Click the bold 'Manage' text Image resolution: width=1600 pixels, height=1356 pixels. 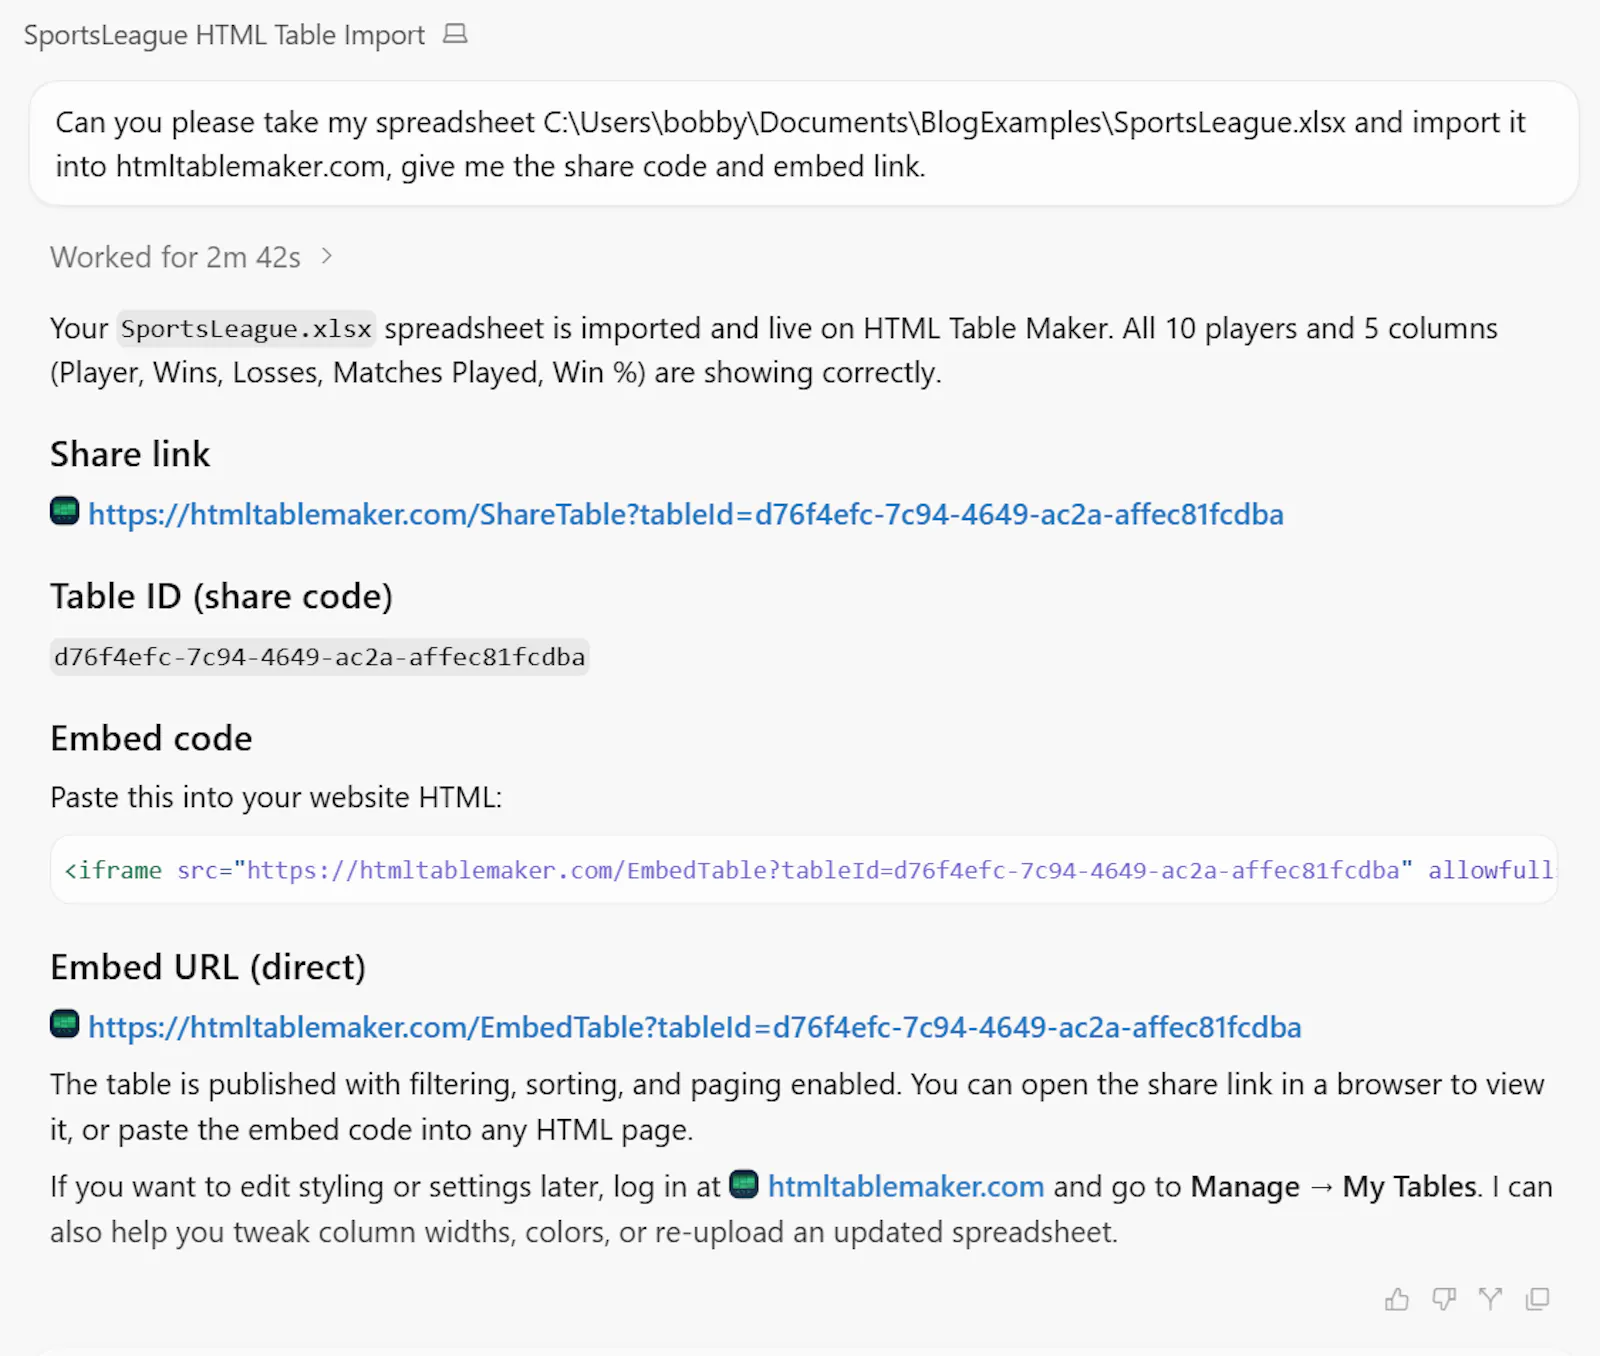coord(1245,1186)
